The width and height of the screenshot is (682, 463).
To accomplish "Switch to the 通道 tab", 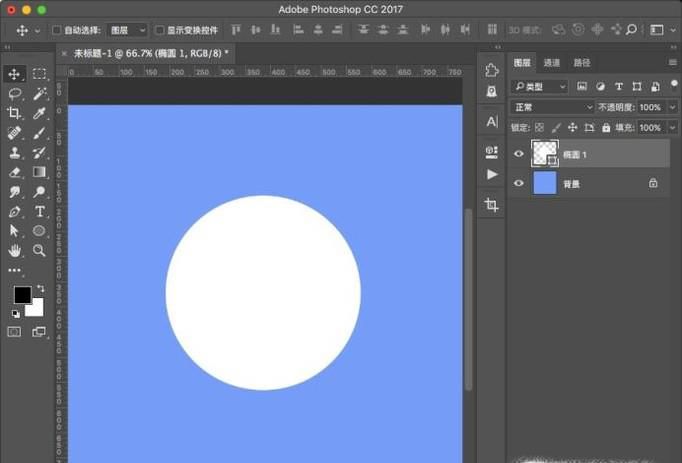I will point(552,63).
